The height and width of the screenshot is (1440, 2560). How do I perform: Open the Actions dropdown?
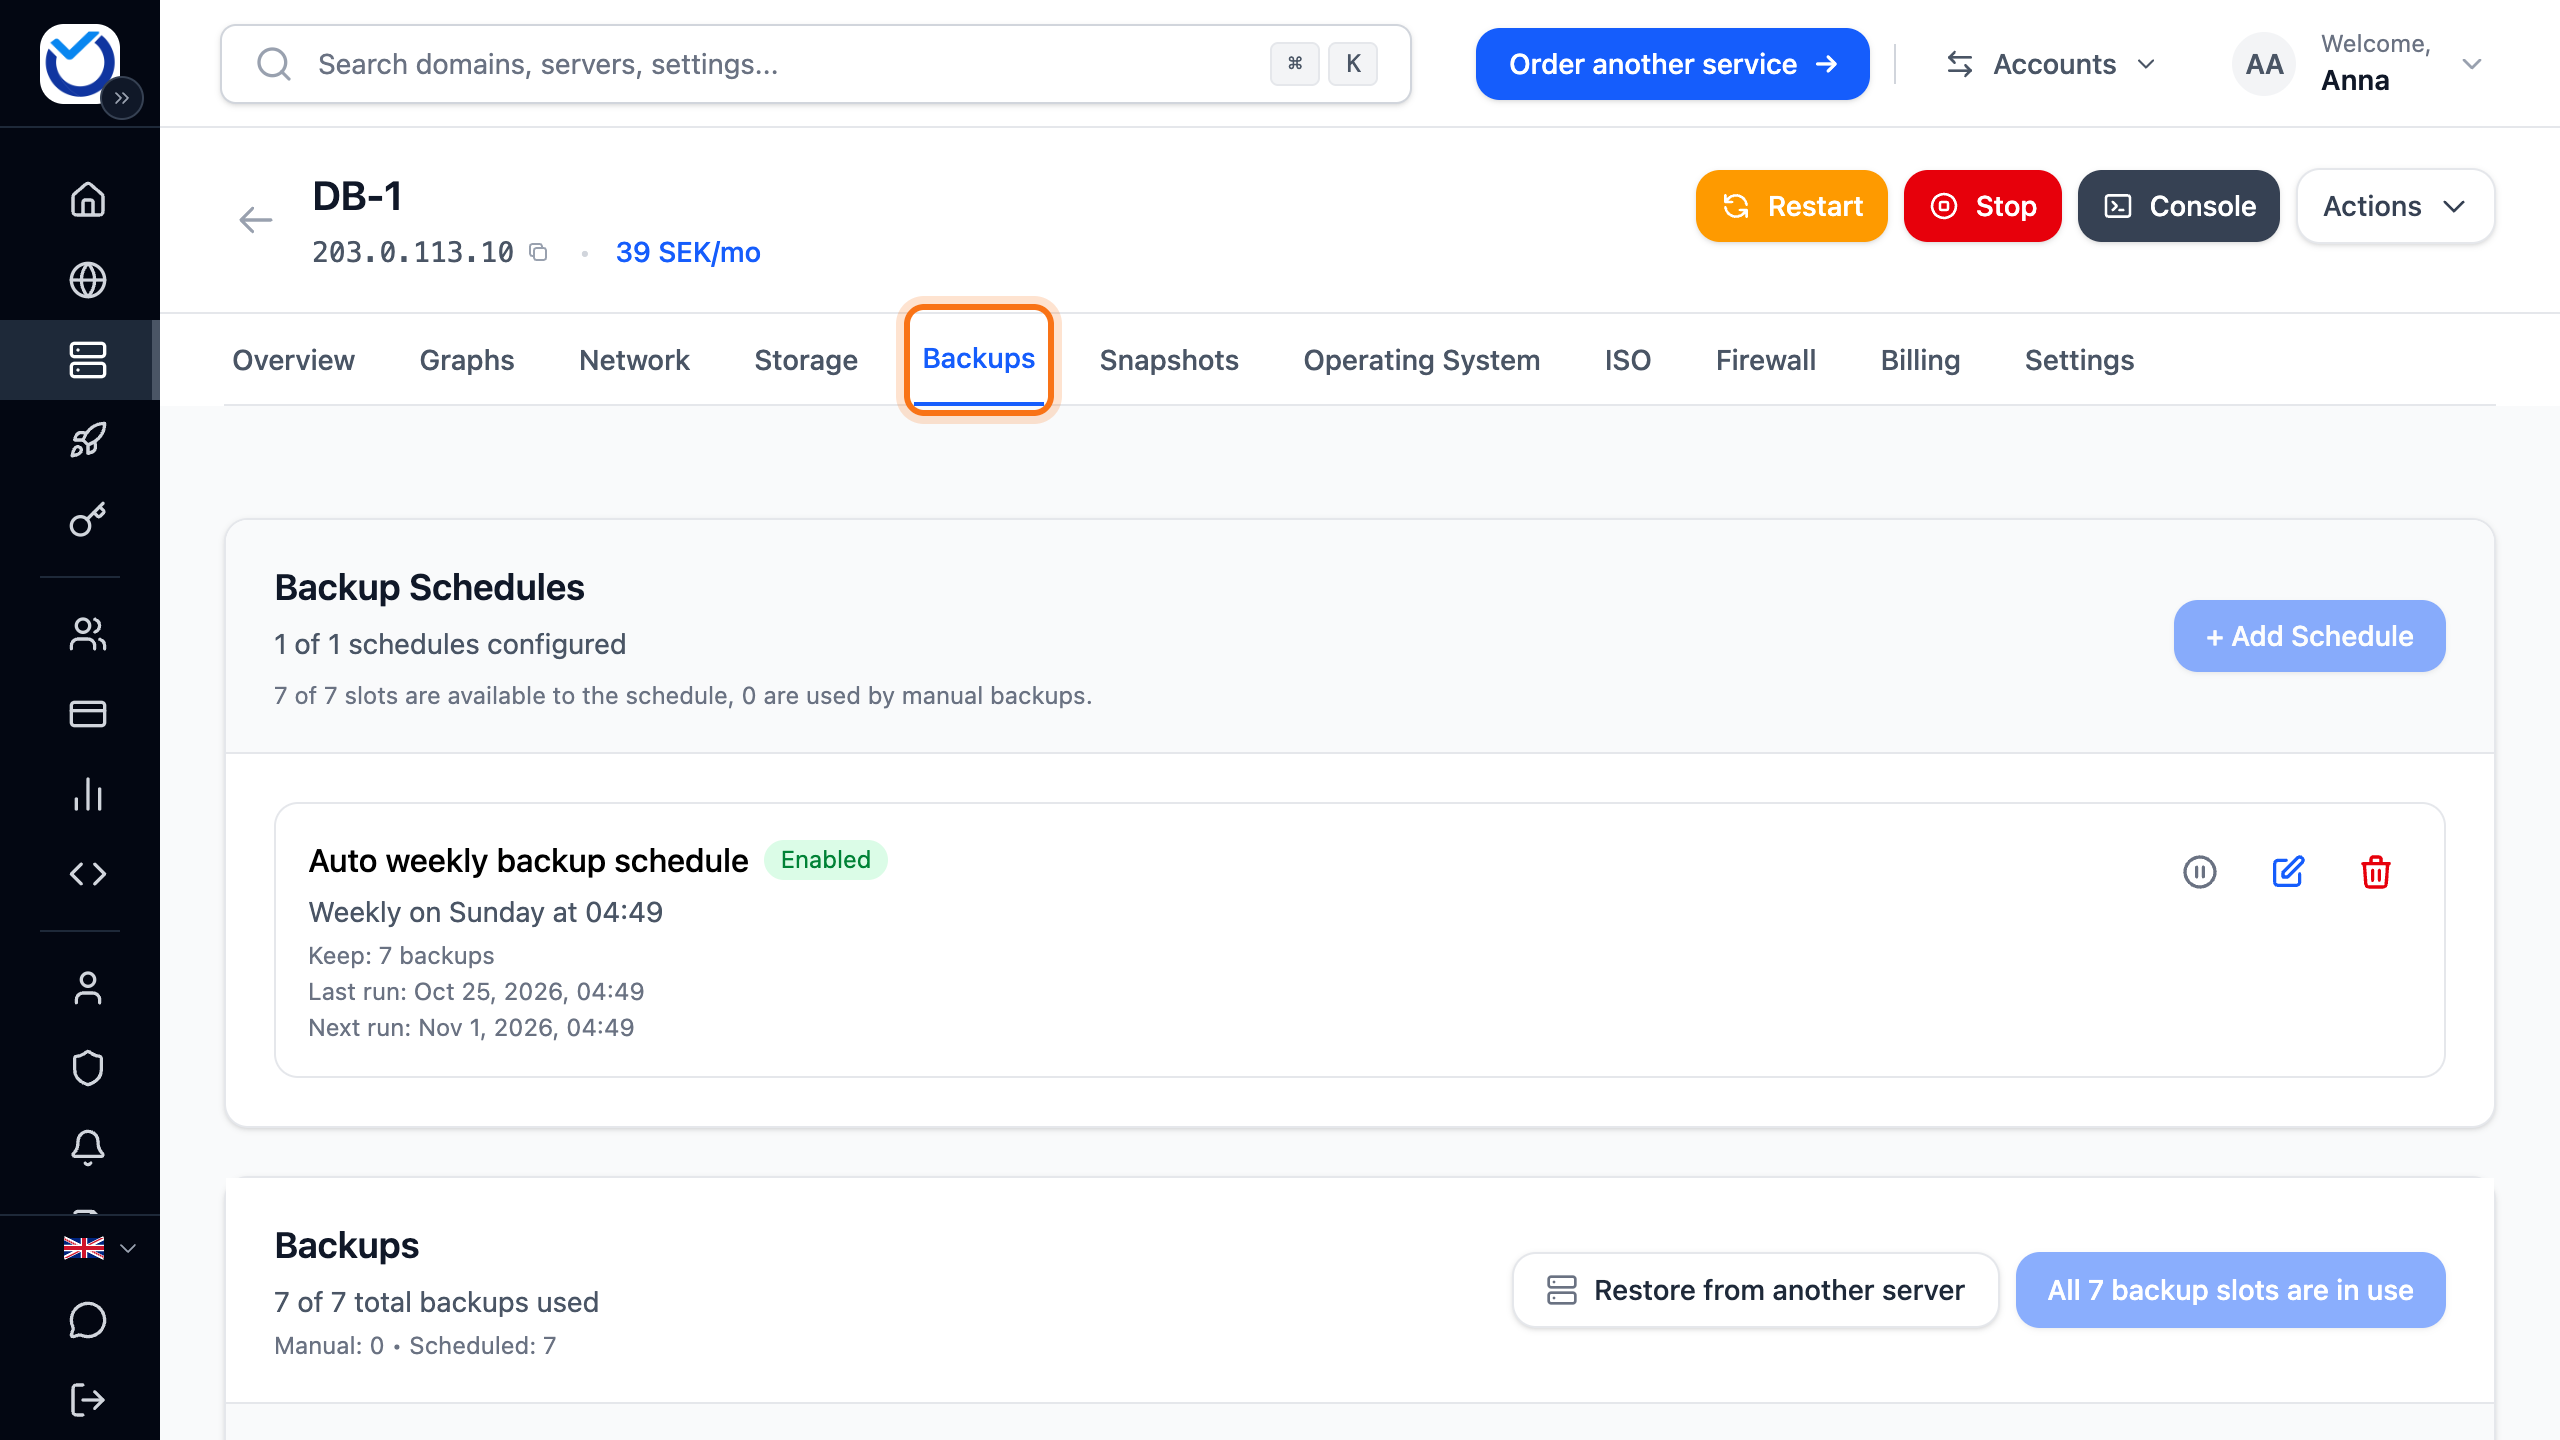coord(2395,206)
